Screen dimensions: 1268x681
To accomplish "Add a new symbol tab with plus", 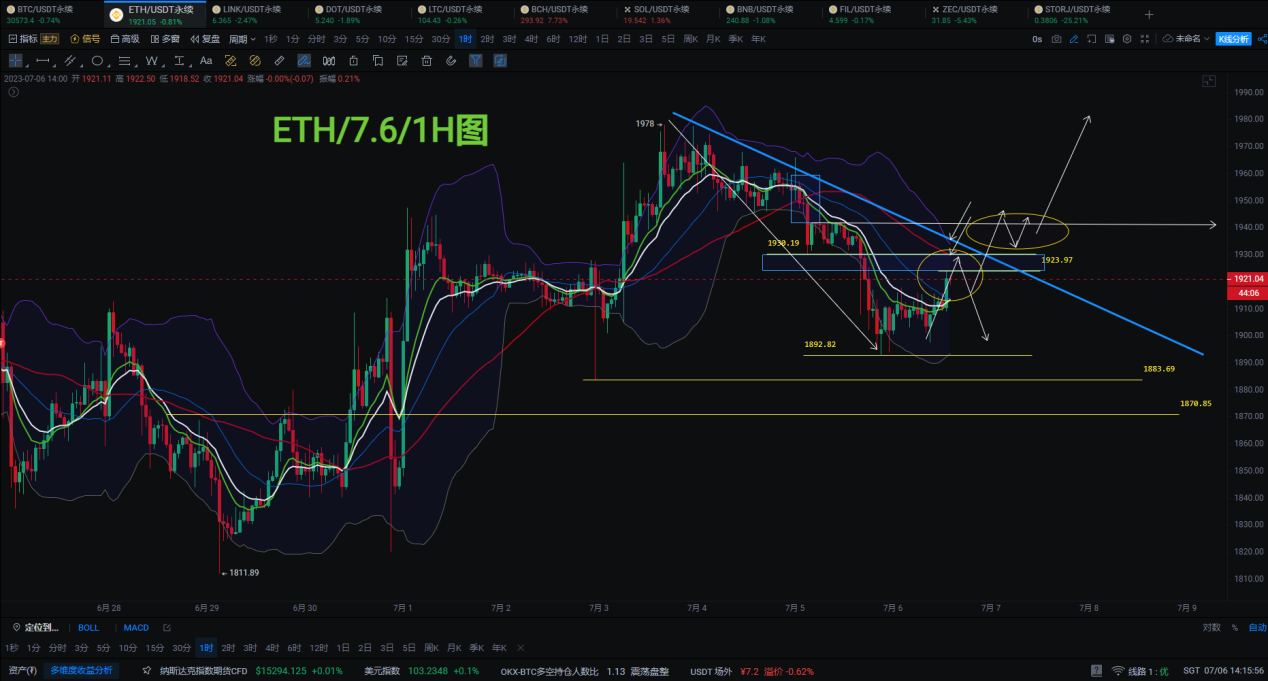I will 1149,14.
